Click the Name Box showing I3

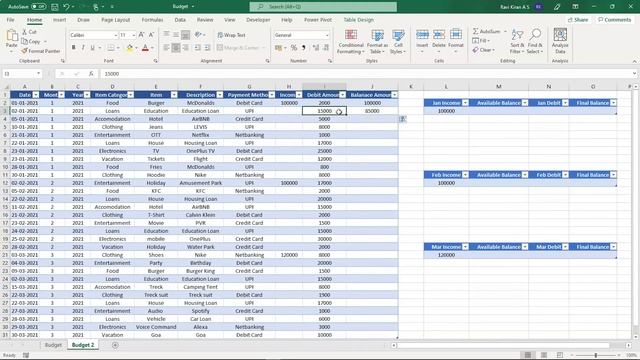point(22,74)
